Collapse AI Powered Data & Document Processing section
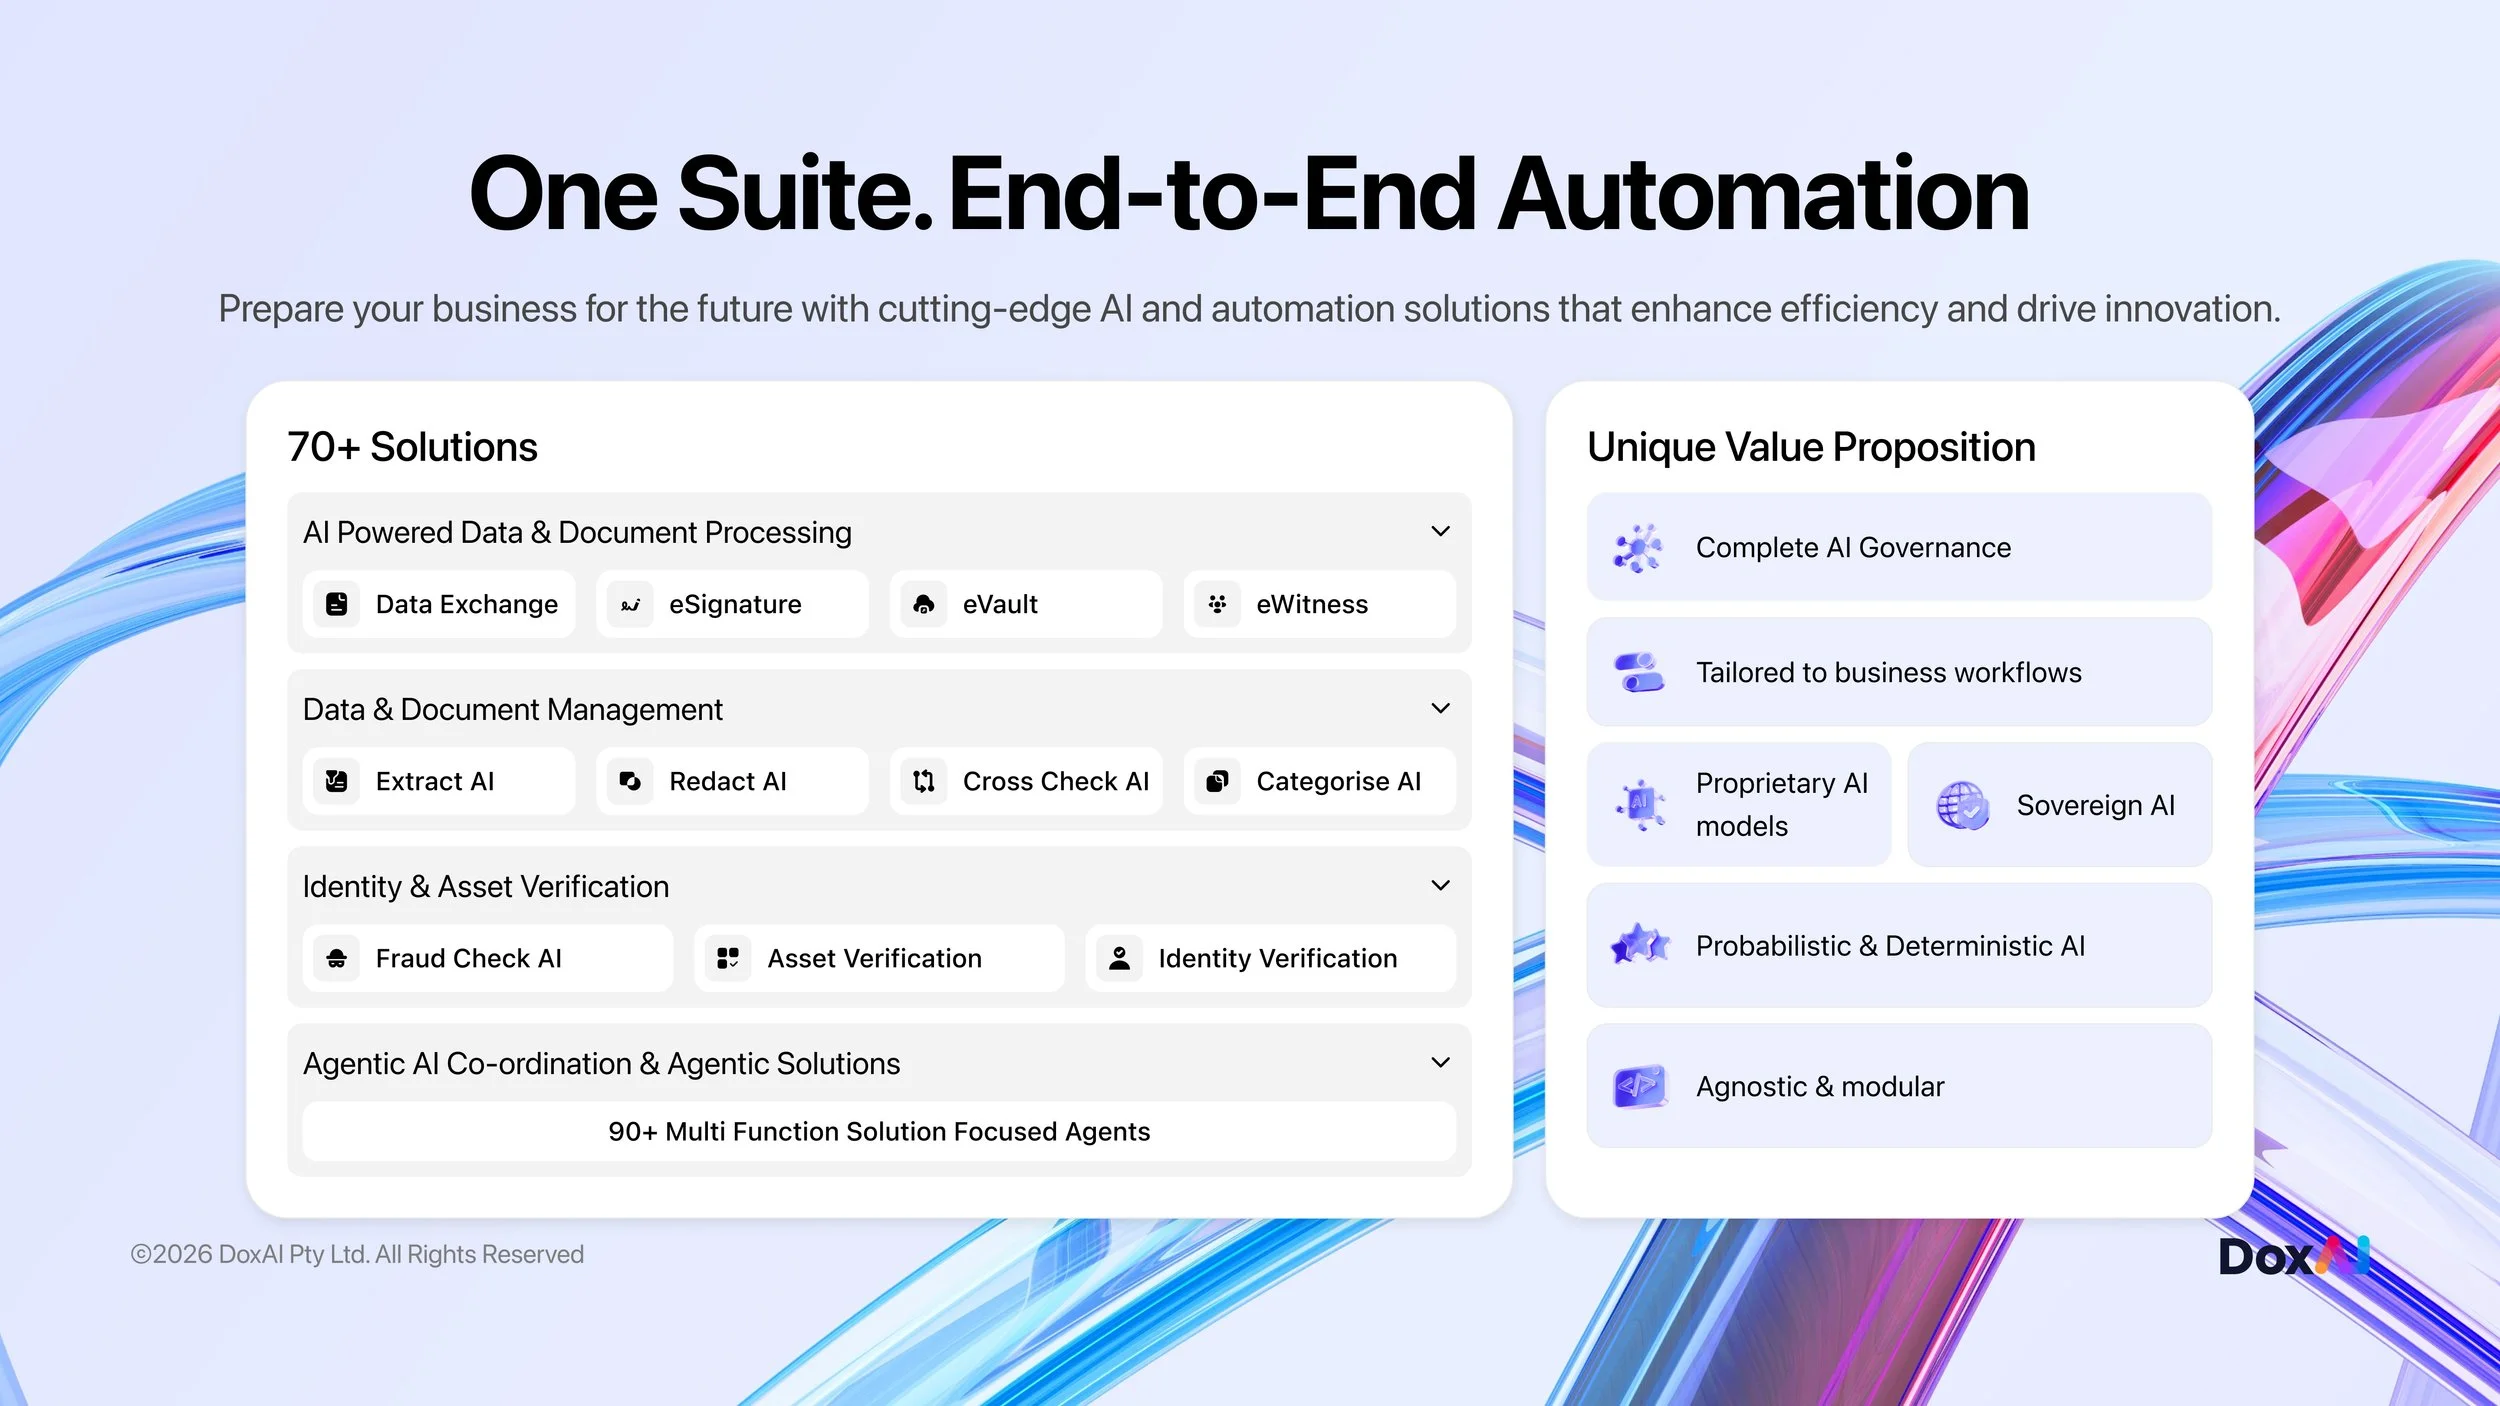 click(1440, 531)
